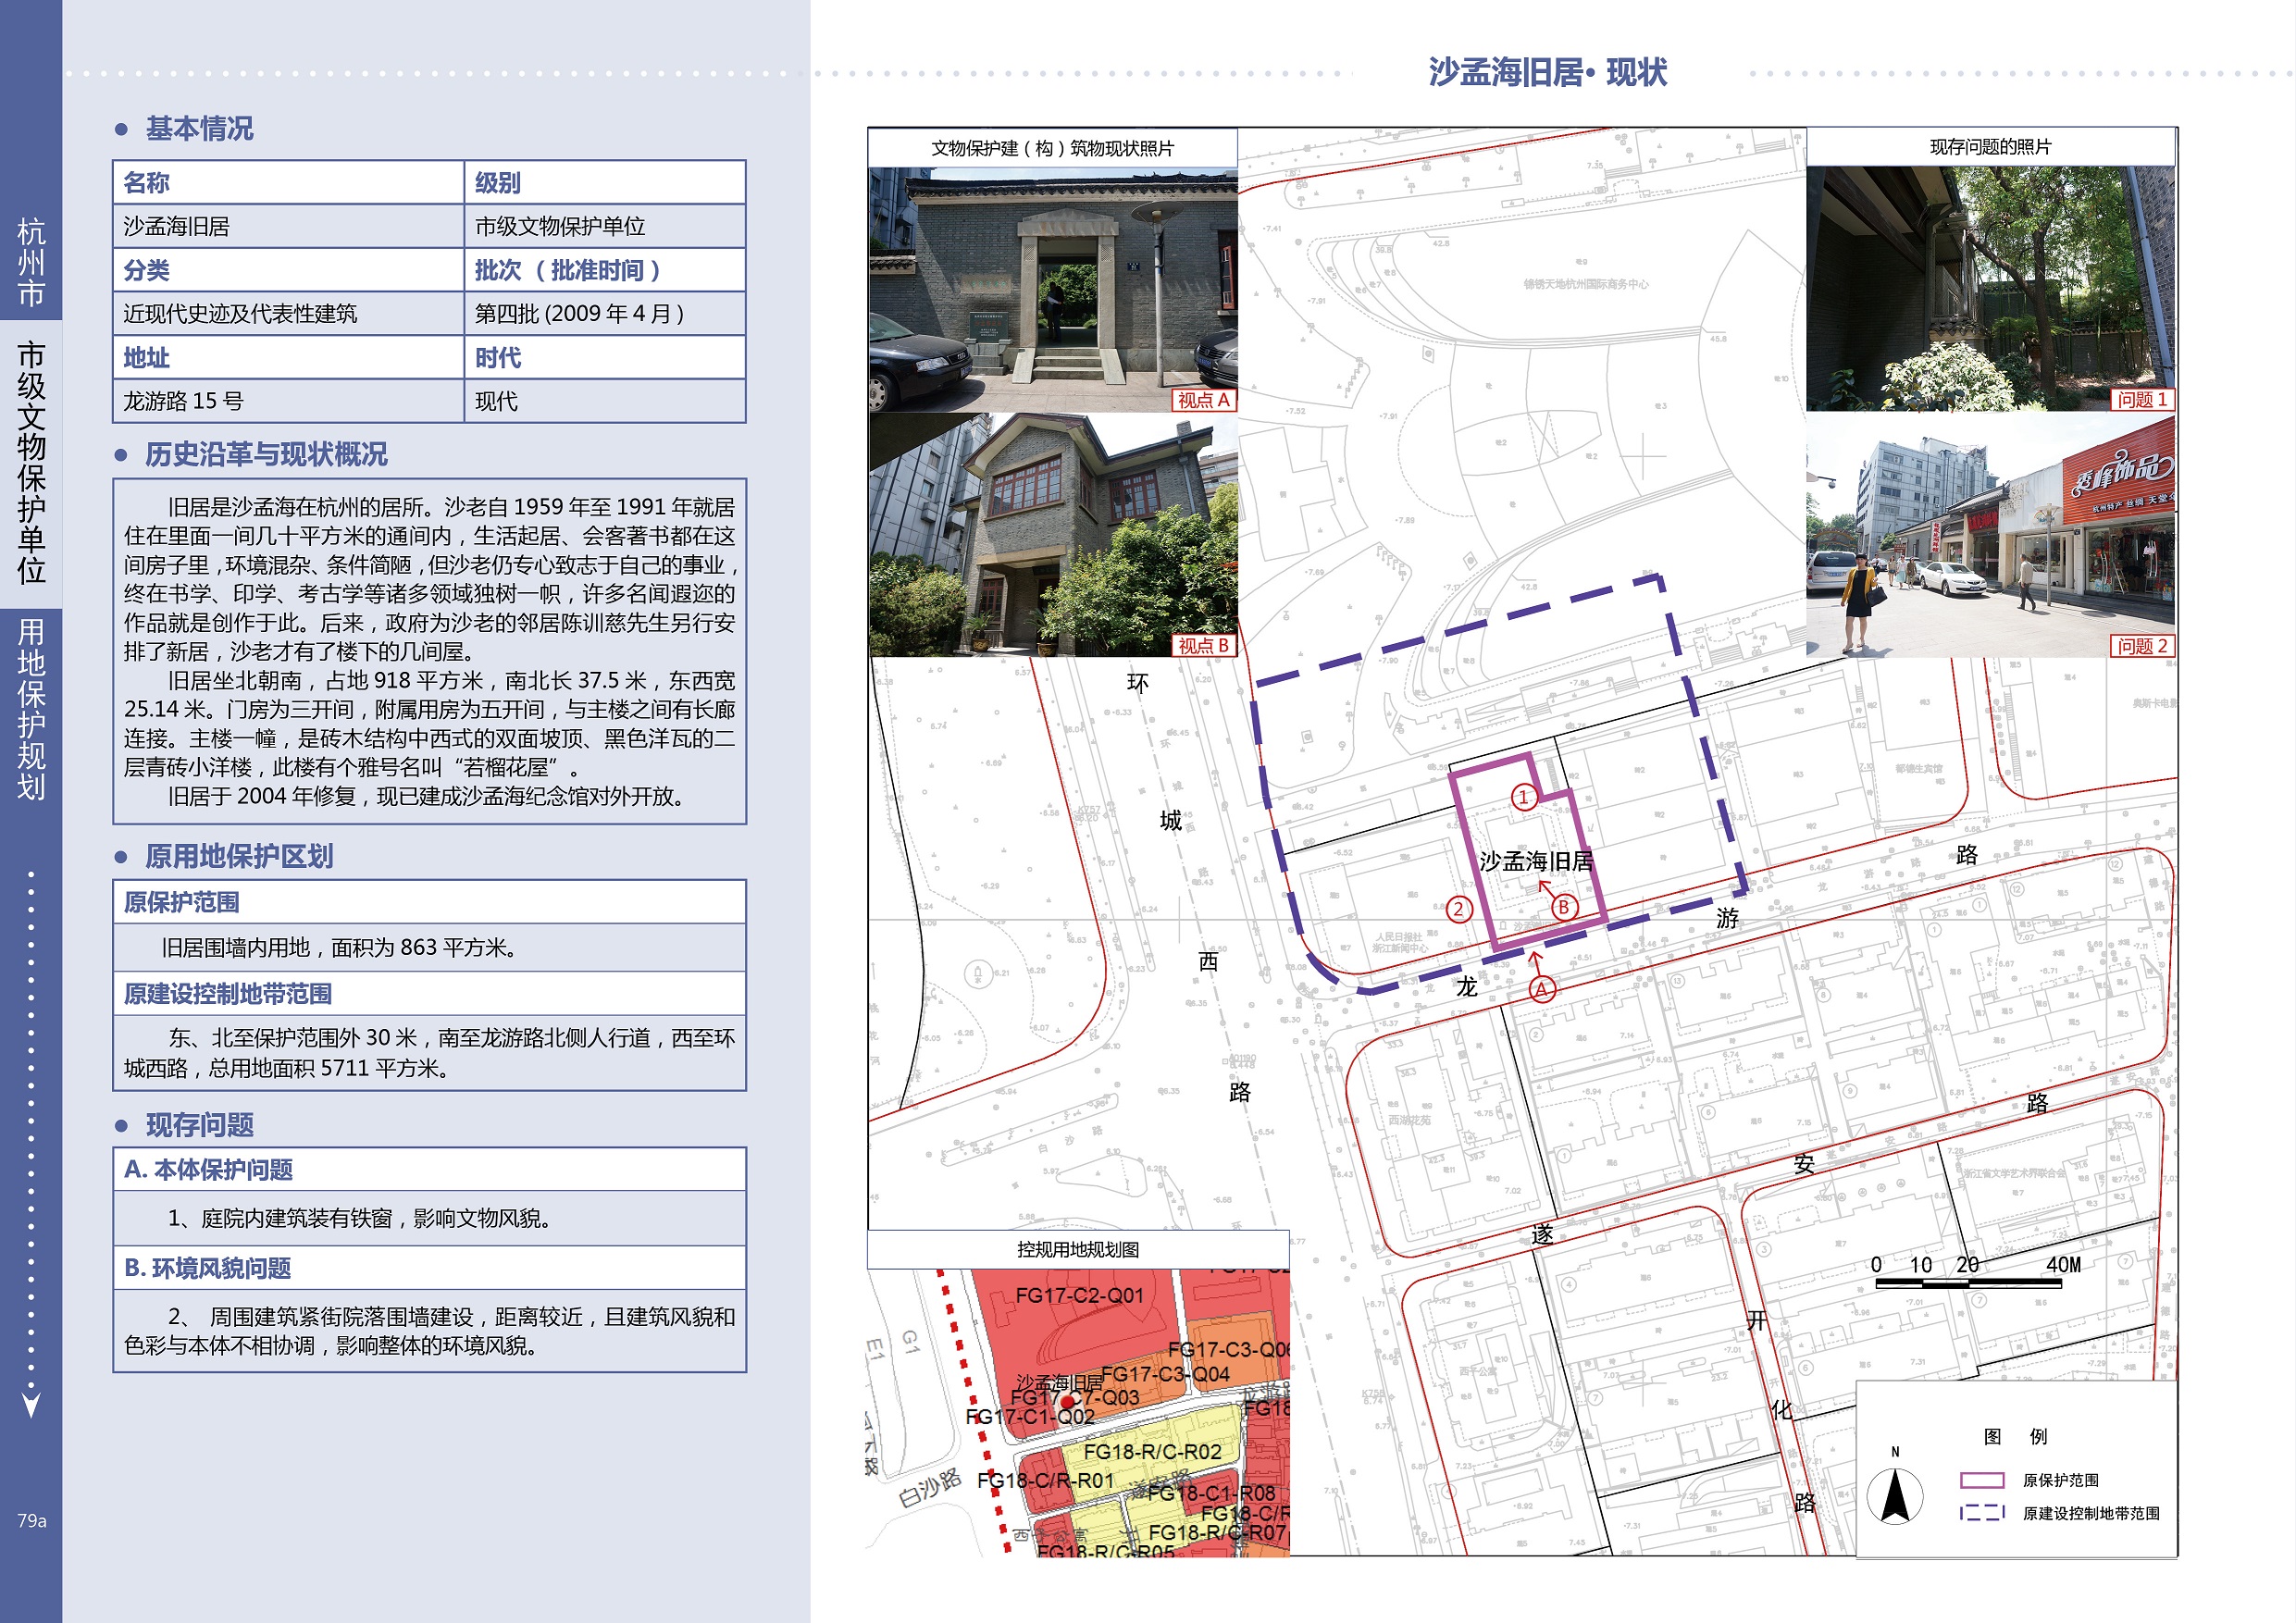The height and width of the screenshot is (1623, 2296).
Task: Open the 视点 A gate photo
Action: click(1053, 290)
